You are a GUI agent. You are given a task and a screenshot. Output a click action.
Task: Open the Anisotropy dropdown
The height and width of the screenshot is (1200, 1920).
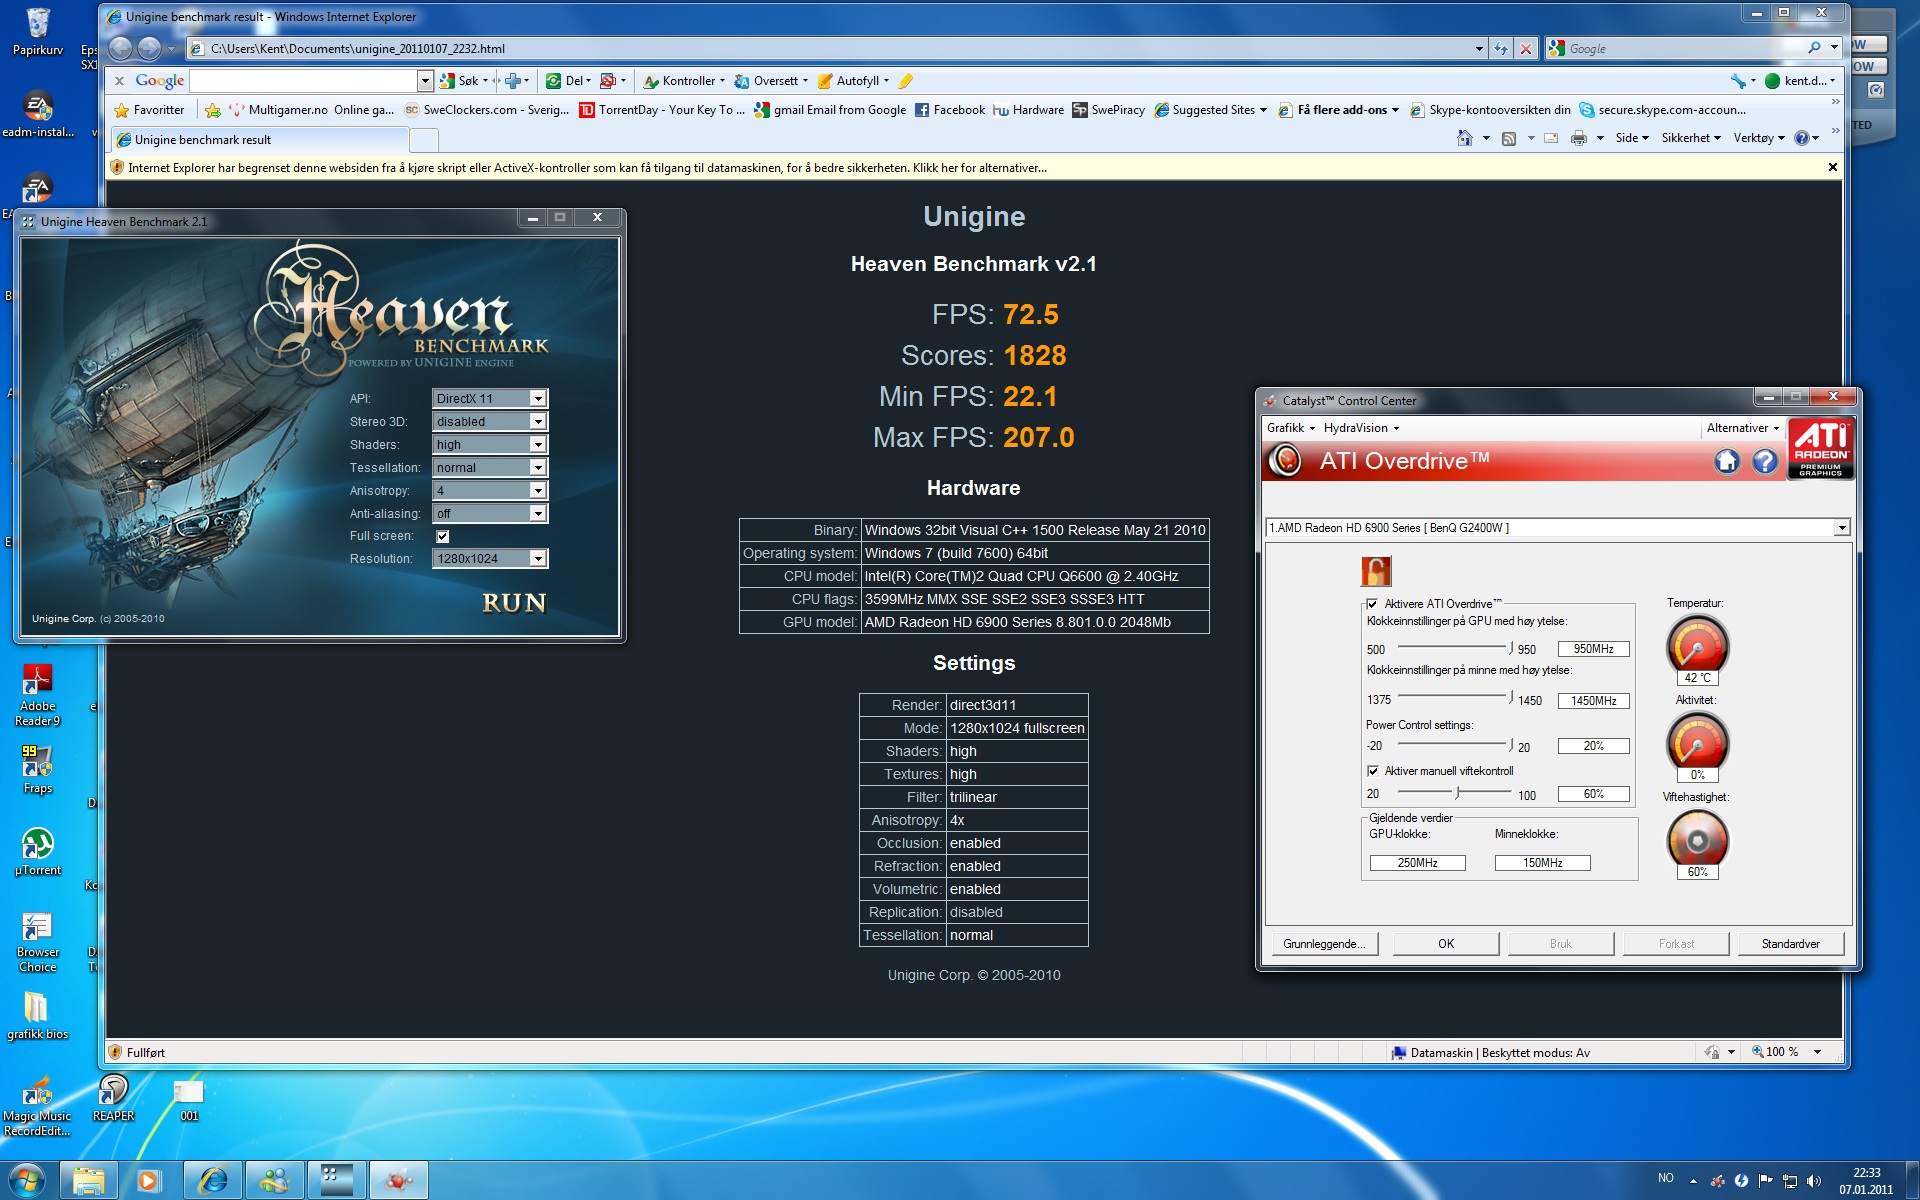click(x=490, y=490)
